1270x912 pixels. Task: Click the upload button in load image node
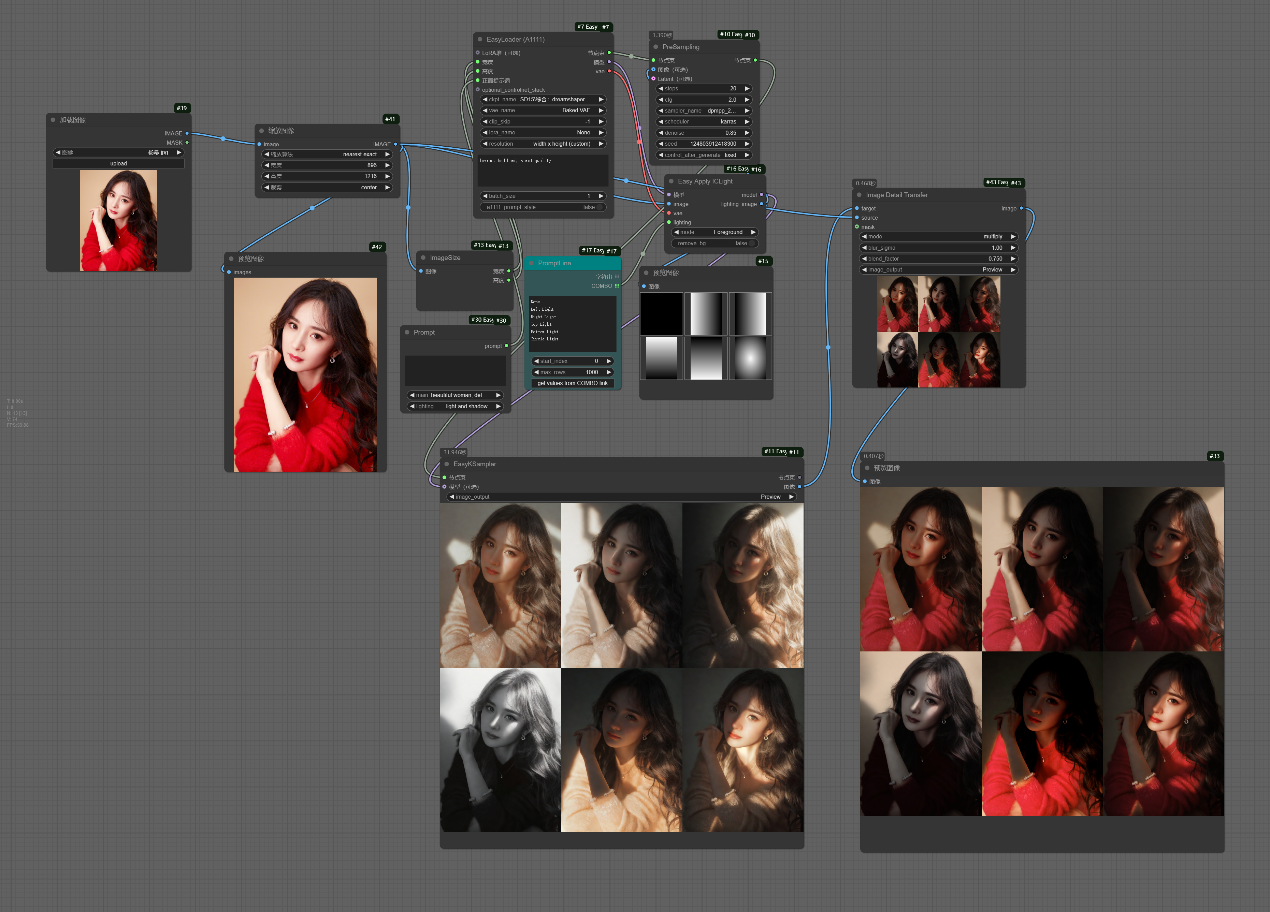(118, 163)
